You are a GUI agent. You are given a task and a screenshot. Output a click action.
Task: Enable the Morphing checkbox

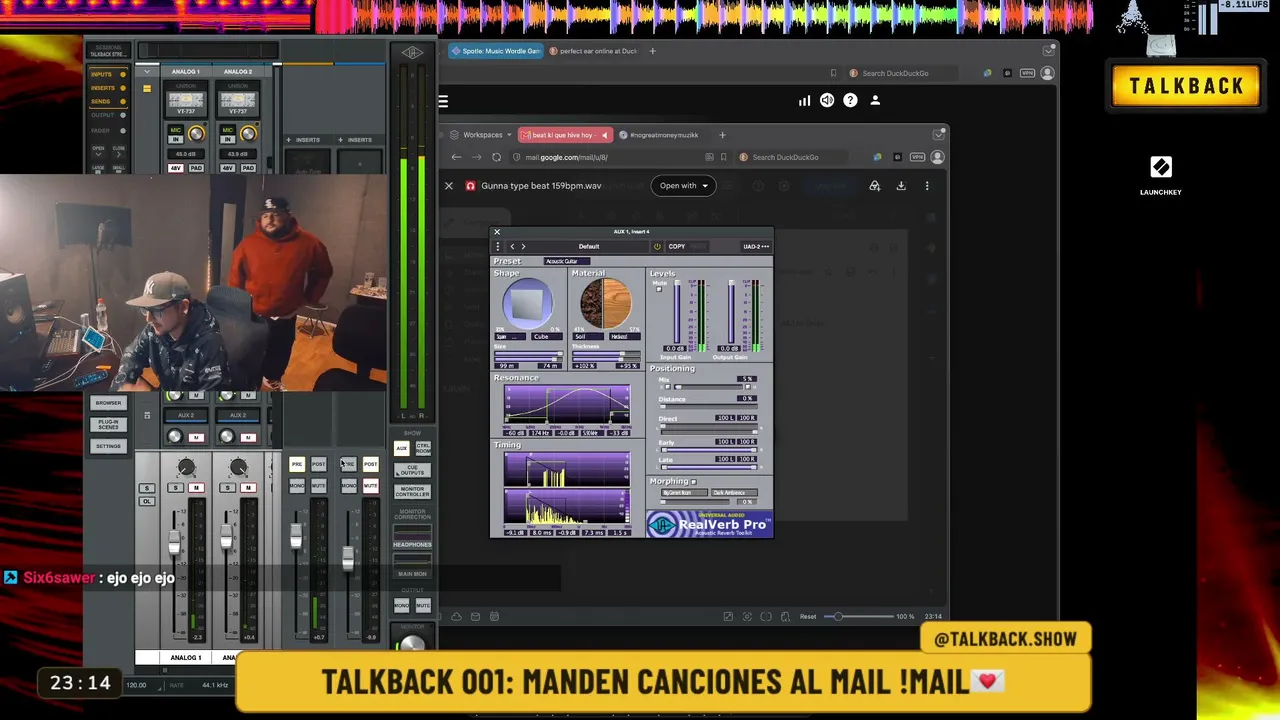click(693, 482)
